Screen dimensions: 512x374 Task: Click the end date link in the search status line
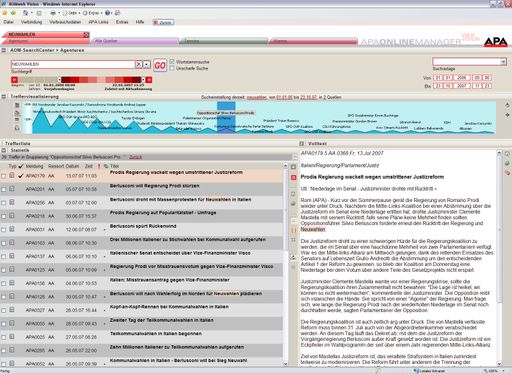point(308,97)
